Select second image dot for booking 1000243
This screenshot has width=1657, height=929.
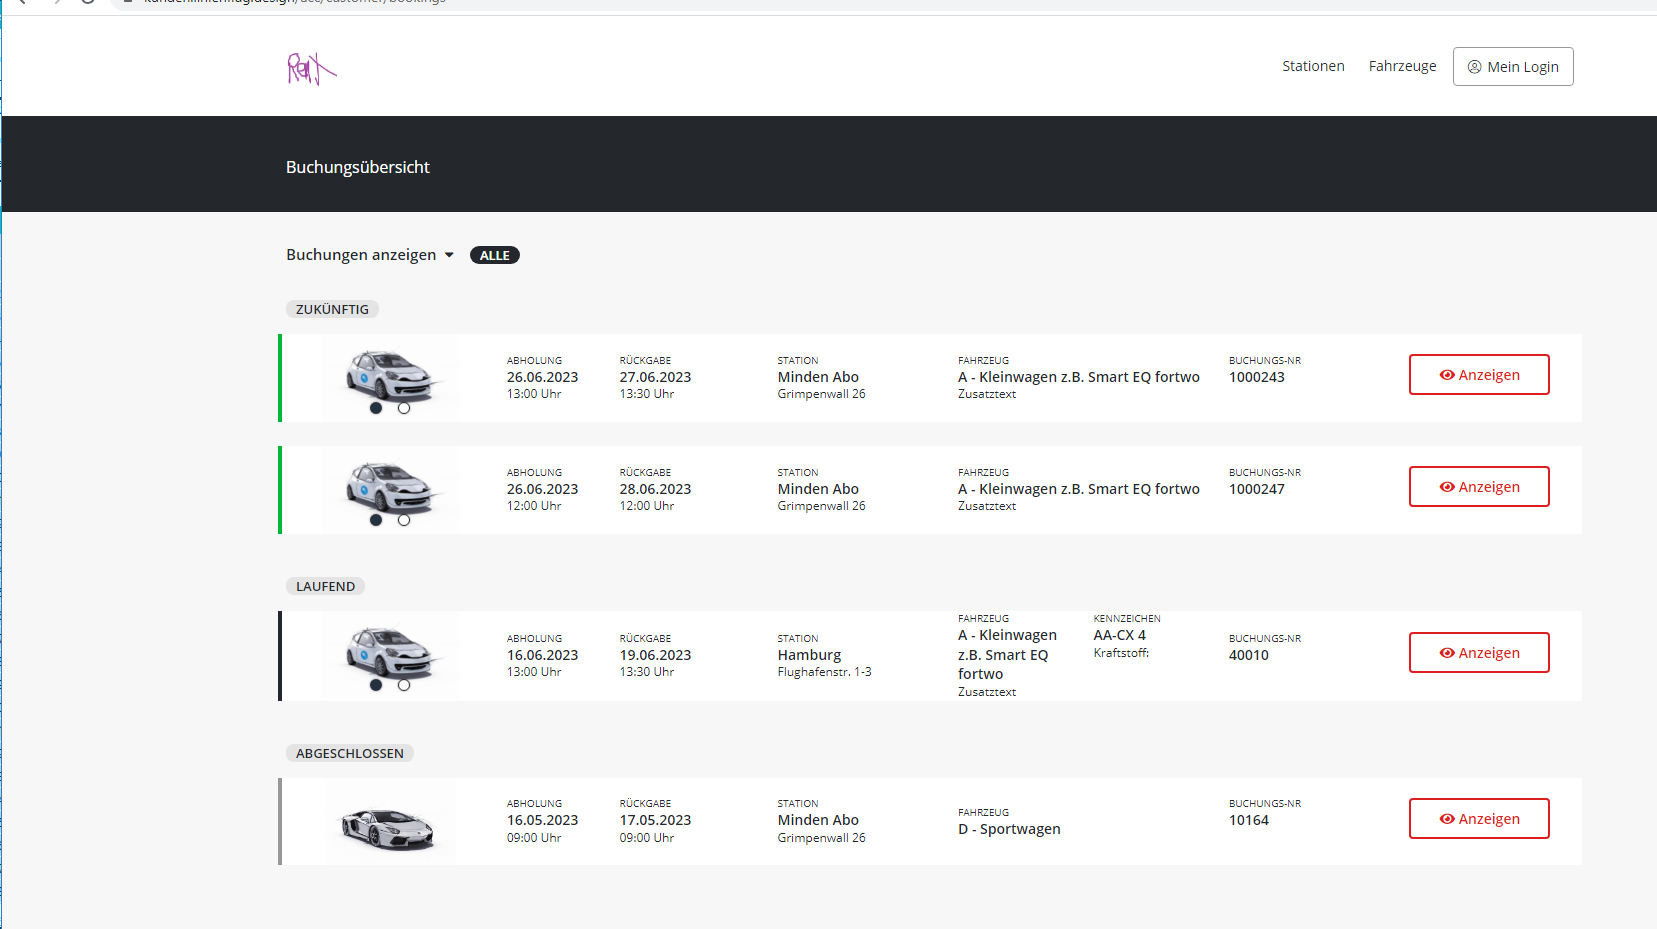[x=404, y=408]
